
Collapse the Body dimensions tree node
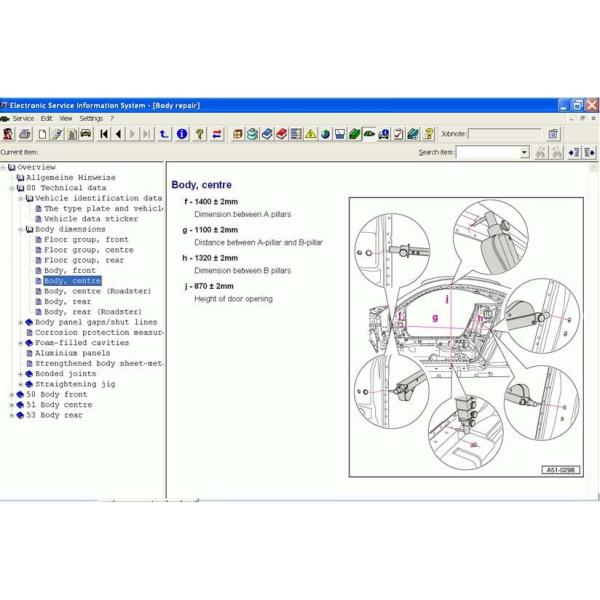[21, 230]
